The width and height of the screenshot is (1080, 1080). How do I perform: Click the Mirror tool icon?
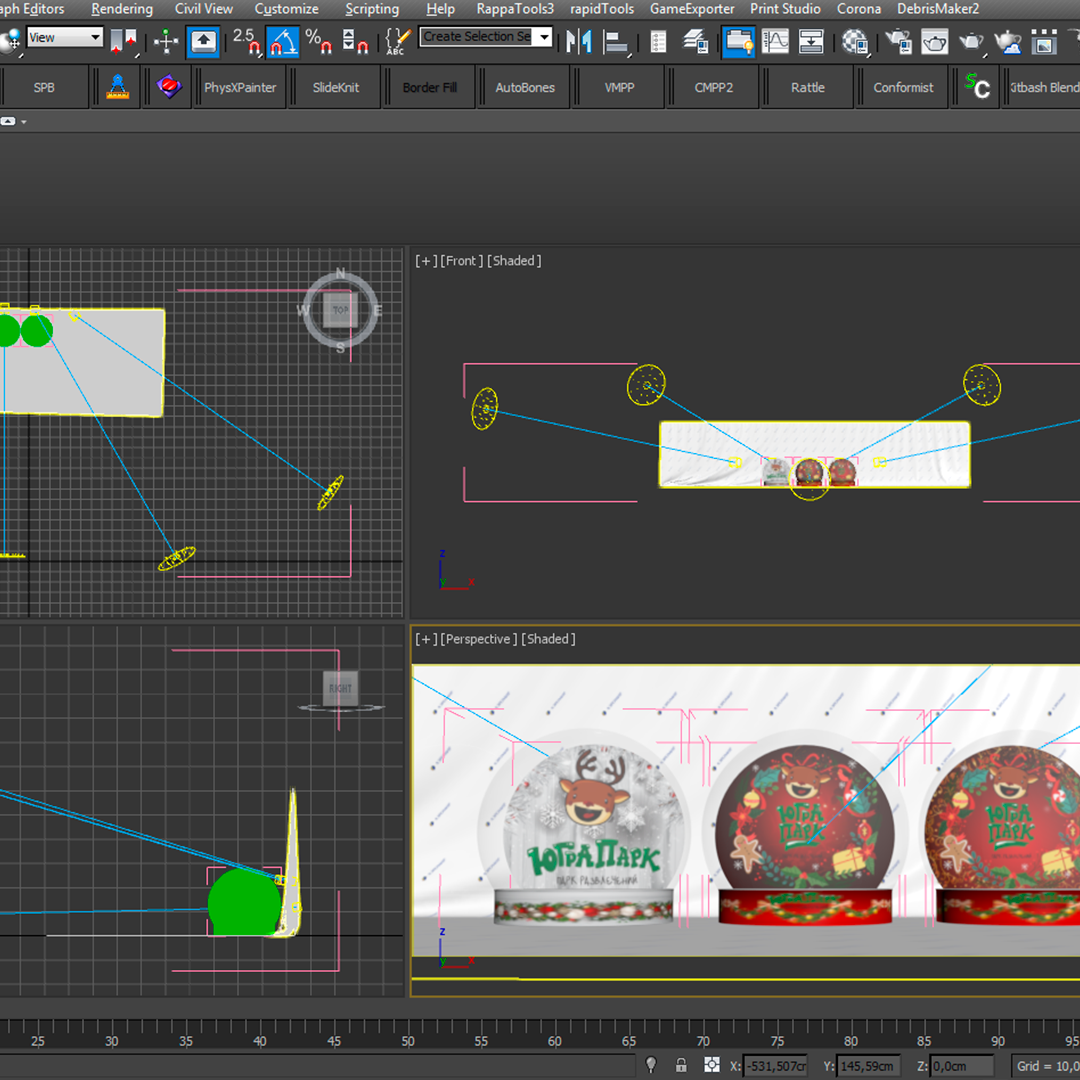(x=578, y=41)
